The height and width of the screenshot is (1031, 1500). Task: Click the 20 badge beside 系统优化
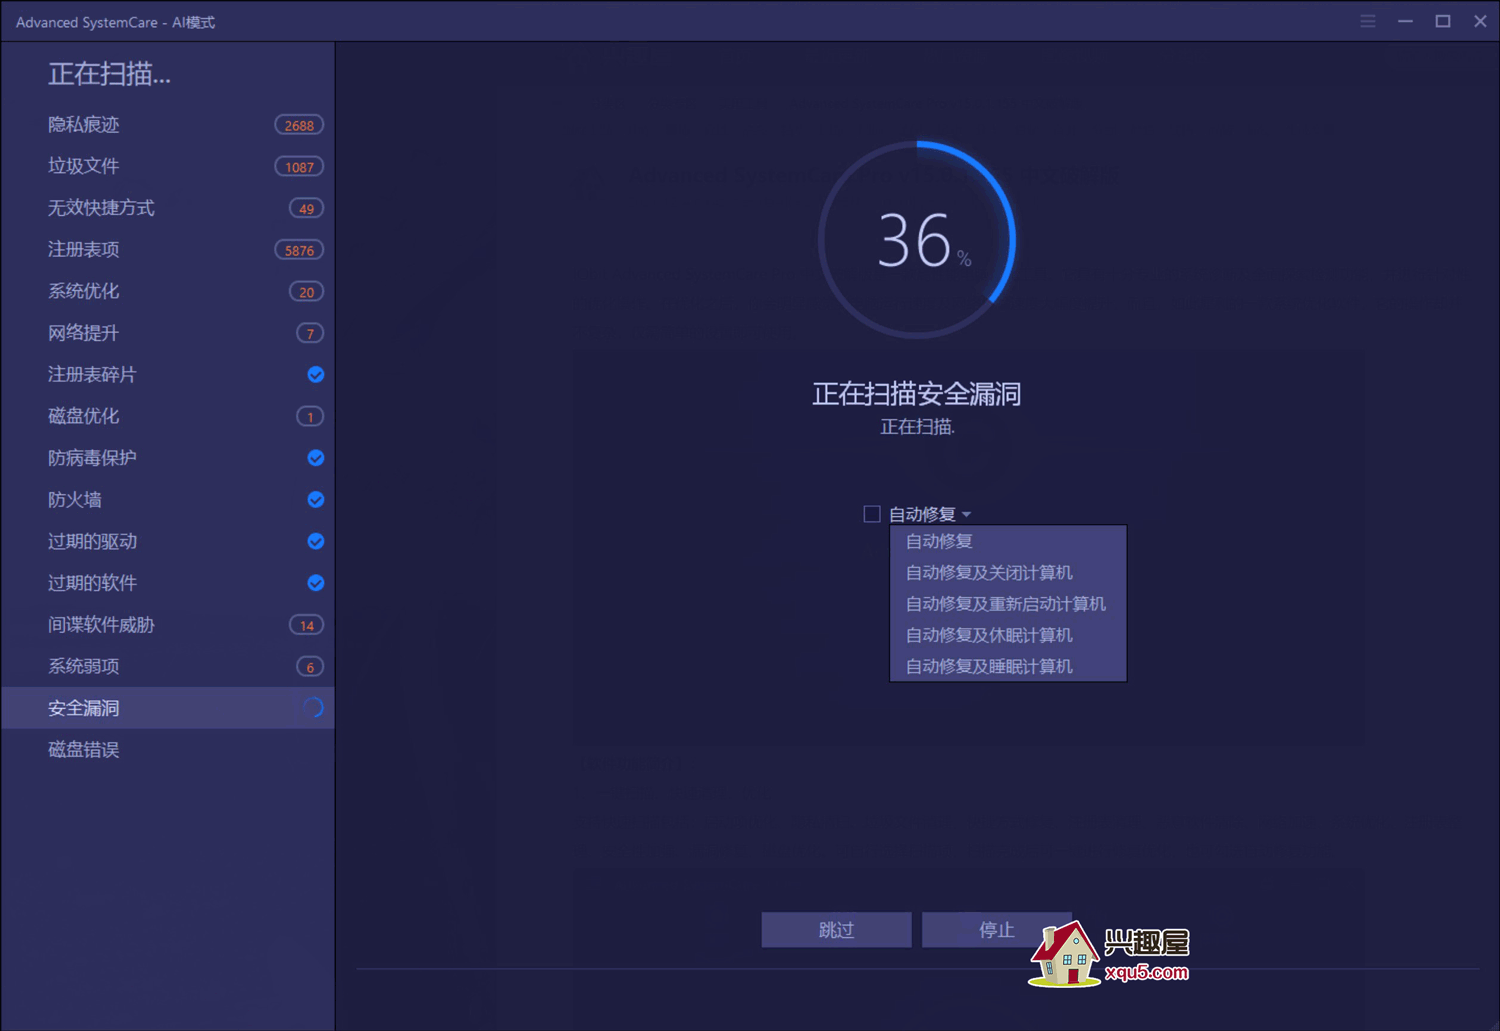[306, 292]
